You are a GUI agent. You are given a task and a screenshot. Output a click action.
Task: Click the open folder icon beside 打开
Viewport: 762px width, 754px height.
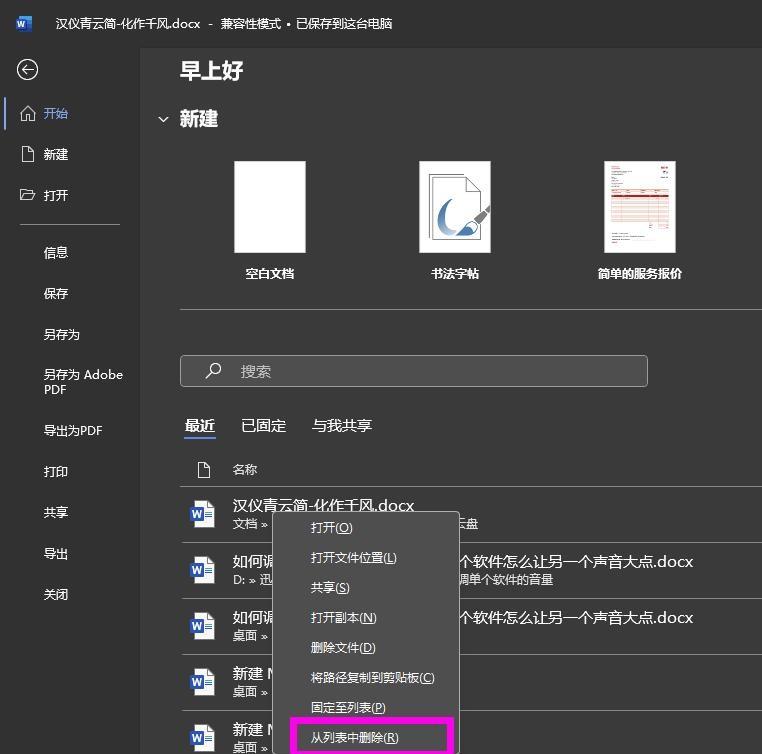click(27, 195)
